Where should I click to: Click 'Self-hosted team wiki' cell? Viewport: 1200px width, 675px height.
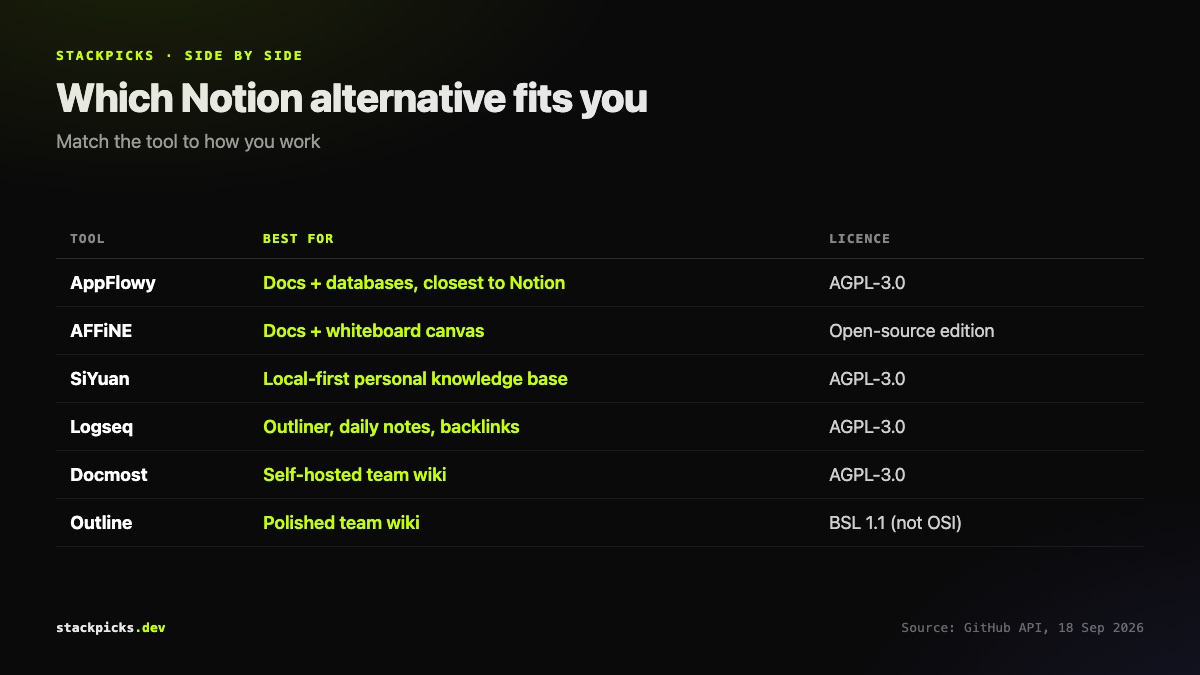click(355, 475)
